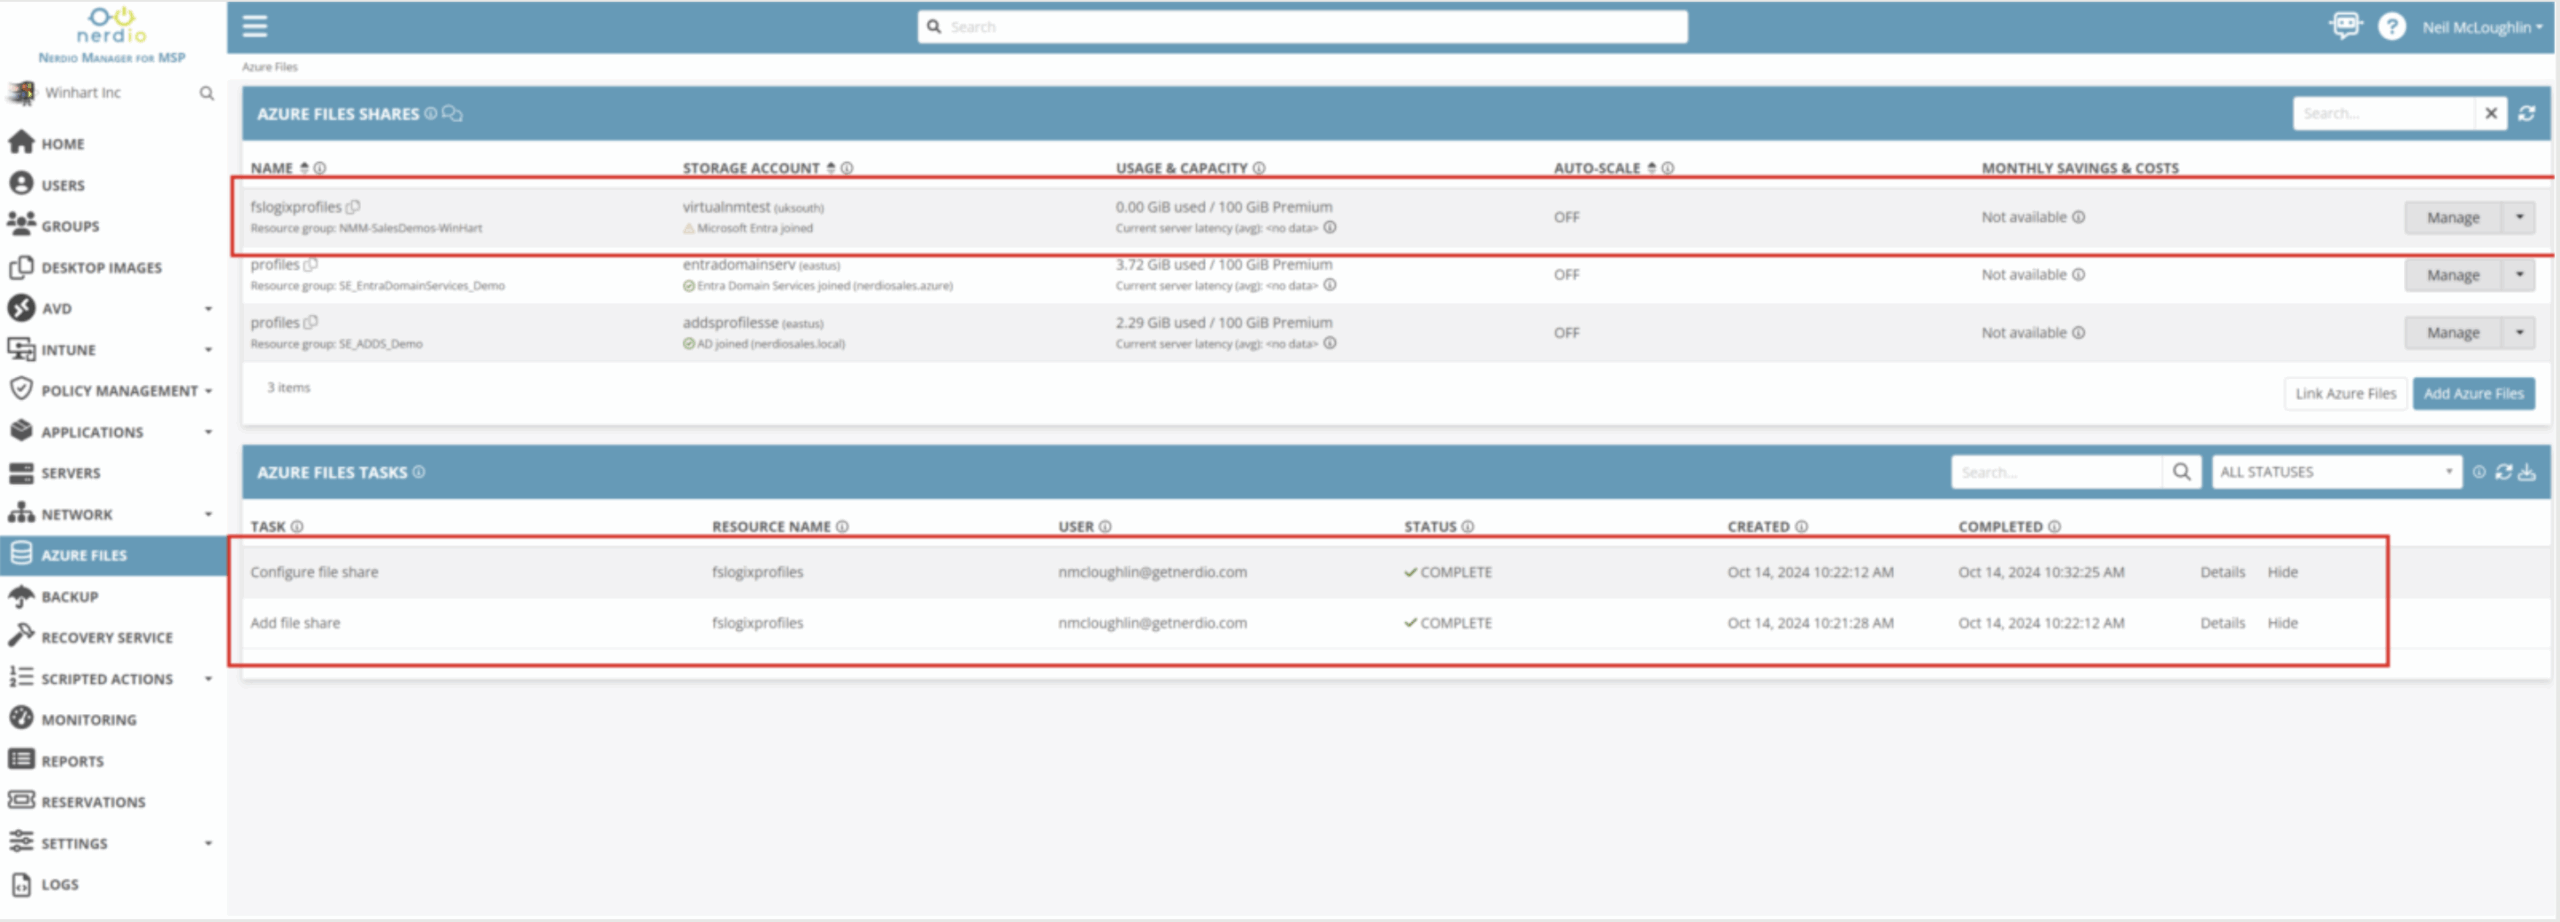Click the account search icon beside Winhart Inc

coord(206,93)
